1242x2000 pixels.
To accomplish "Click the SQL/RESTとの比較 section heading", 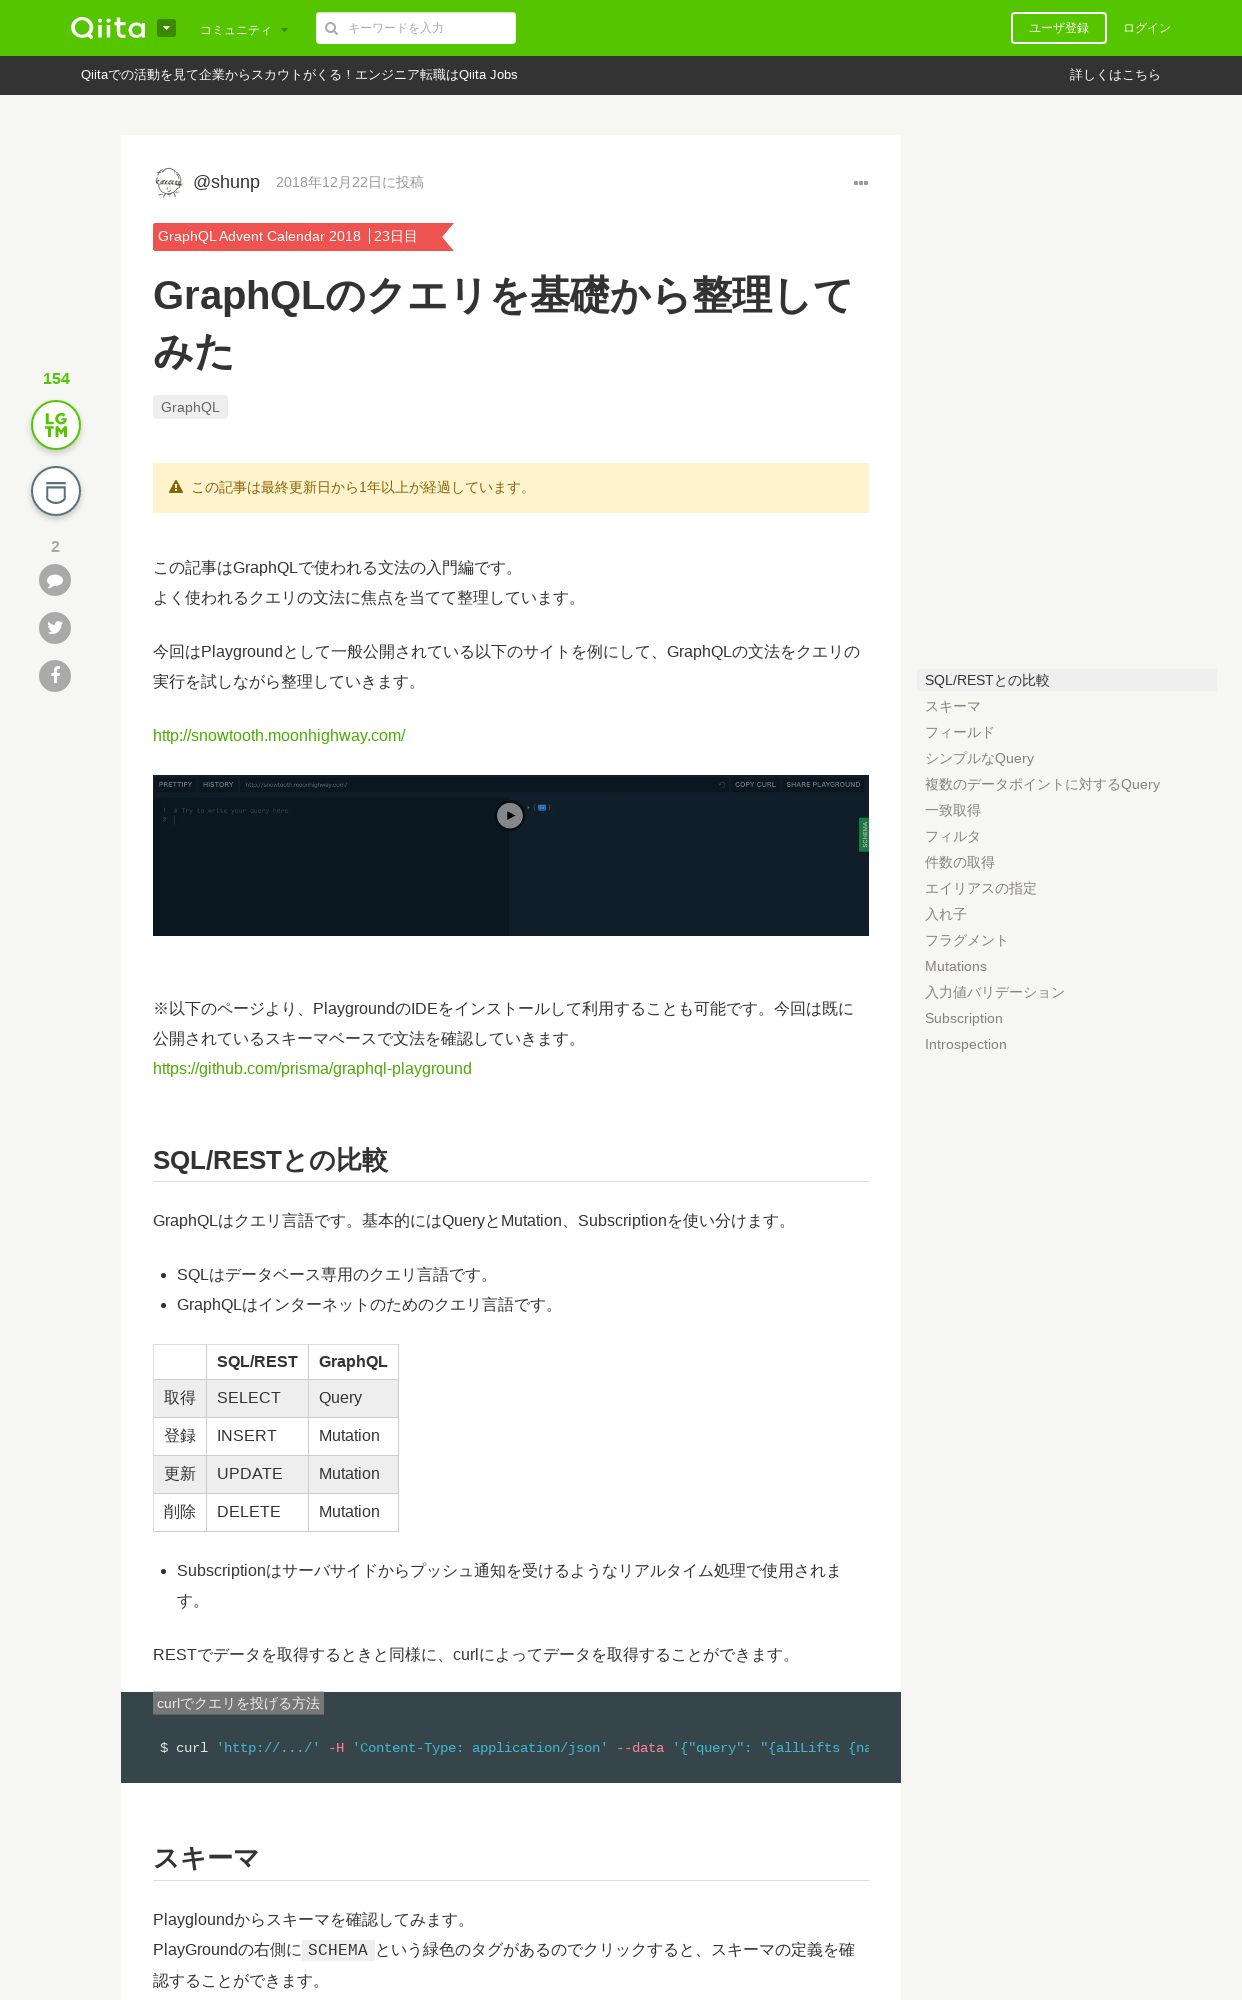I will coord(270,1160).
